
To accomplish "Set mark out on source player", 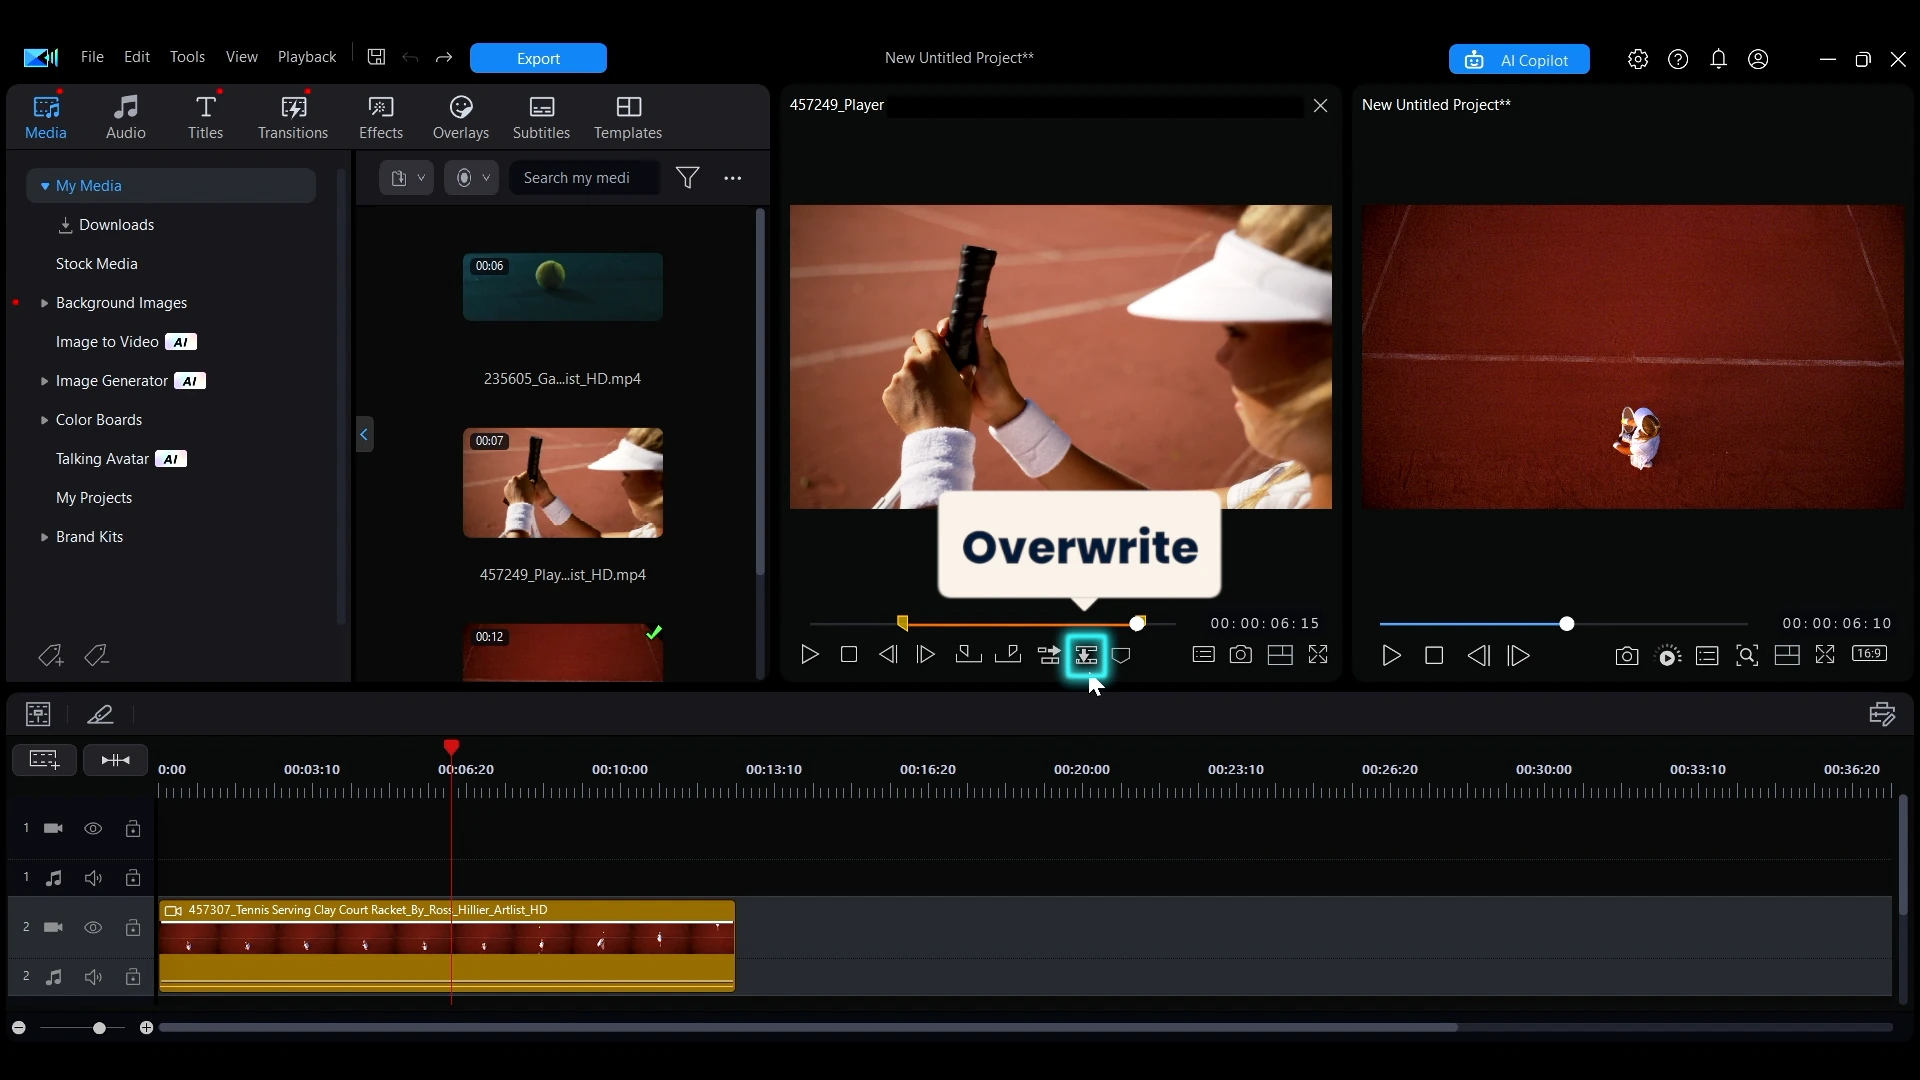I will pyautogui.click(x=1008, y=655).
